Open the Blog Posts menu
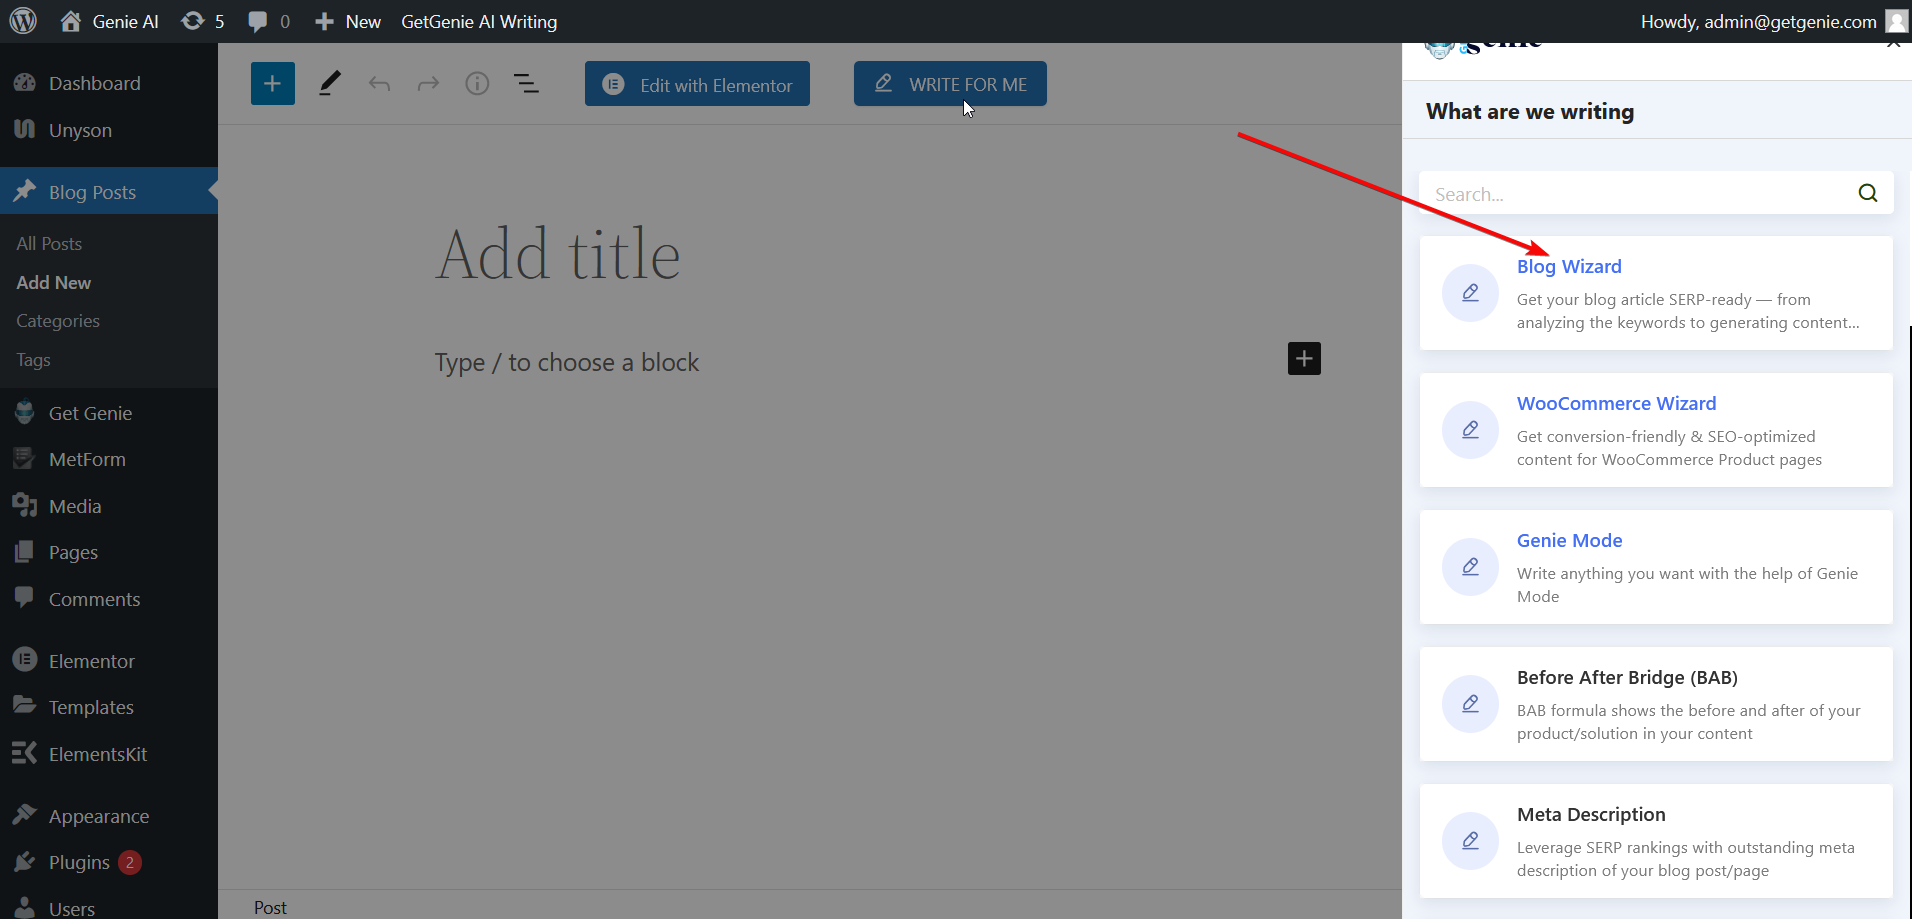Viewport: 1912px width, 919px height. pos(109,192)
